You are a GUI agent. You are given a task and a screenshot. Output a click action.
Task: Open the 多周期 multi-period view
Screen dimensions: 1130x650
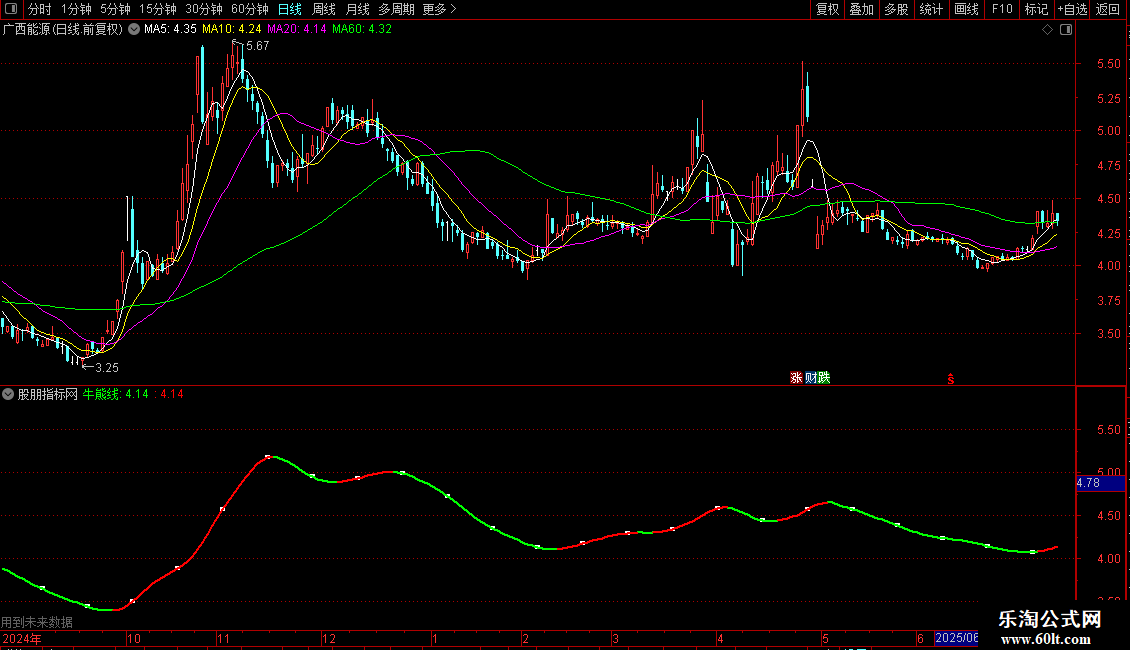tap(396, 9)
